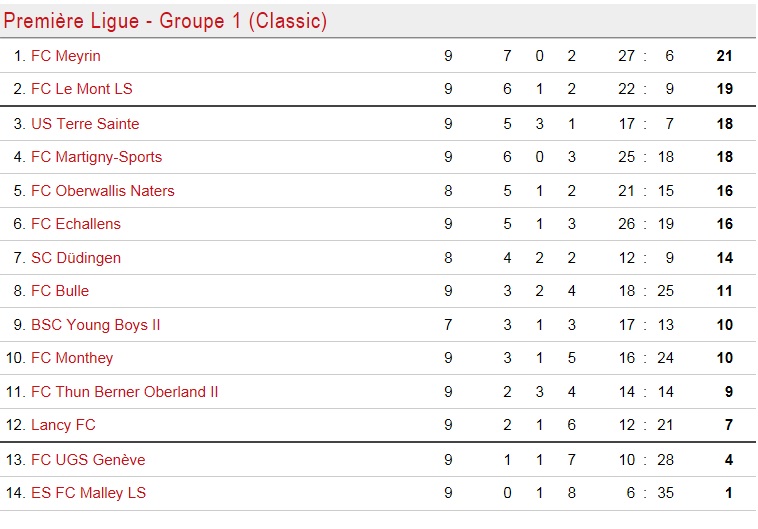This screenshot has height=529, width=758.
Task: Click FC Bulle's 11 points value
Action: point(725,291)
